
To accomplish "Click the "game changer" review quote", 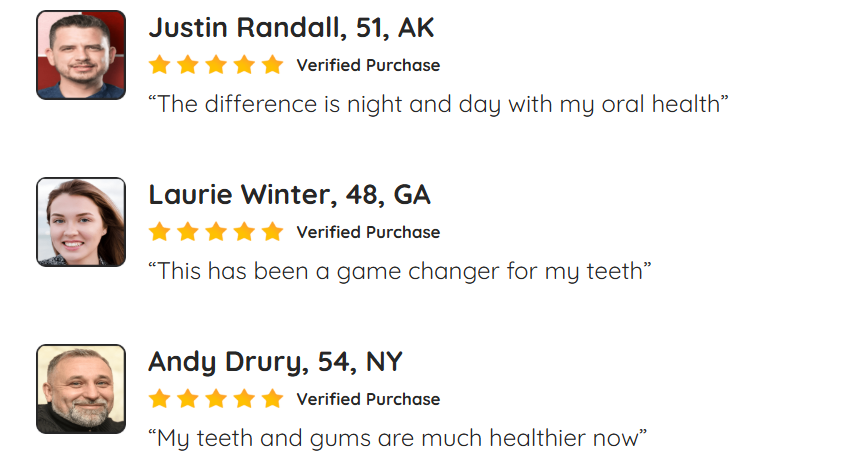I will click(x=400, y=271).
